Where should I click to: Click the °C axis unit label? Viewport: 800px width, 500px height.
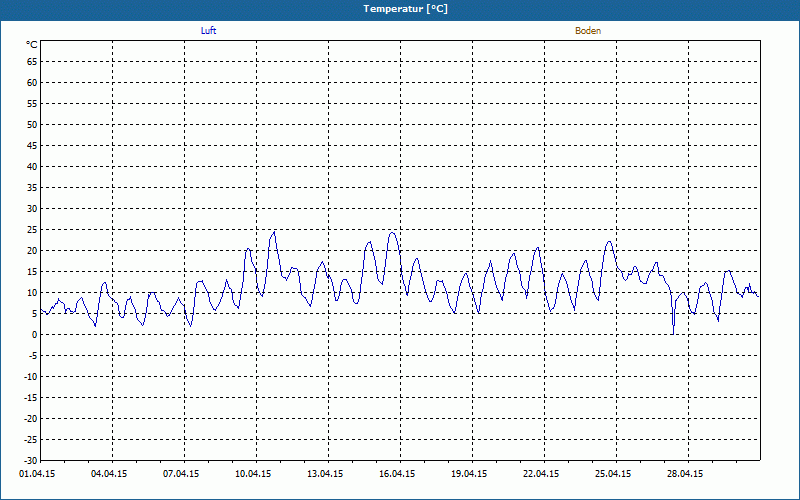32,45
